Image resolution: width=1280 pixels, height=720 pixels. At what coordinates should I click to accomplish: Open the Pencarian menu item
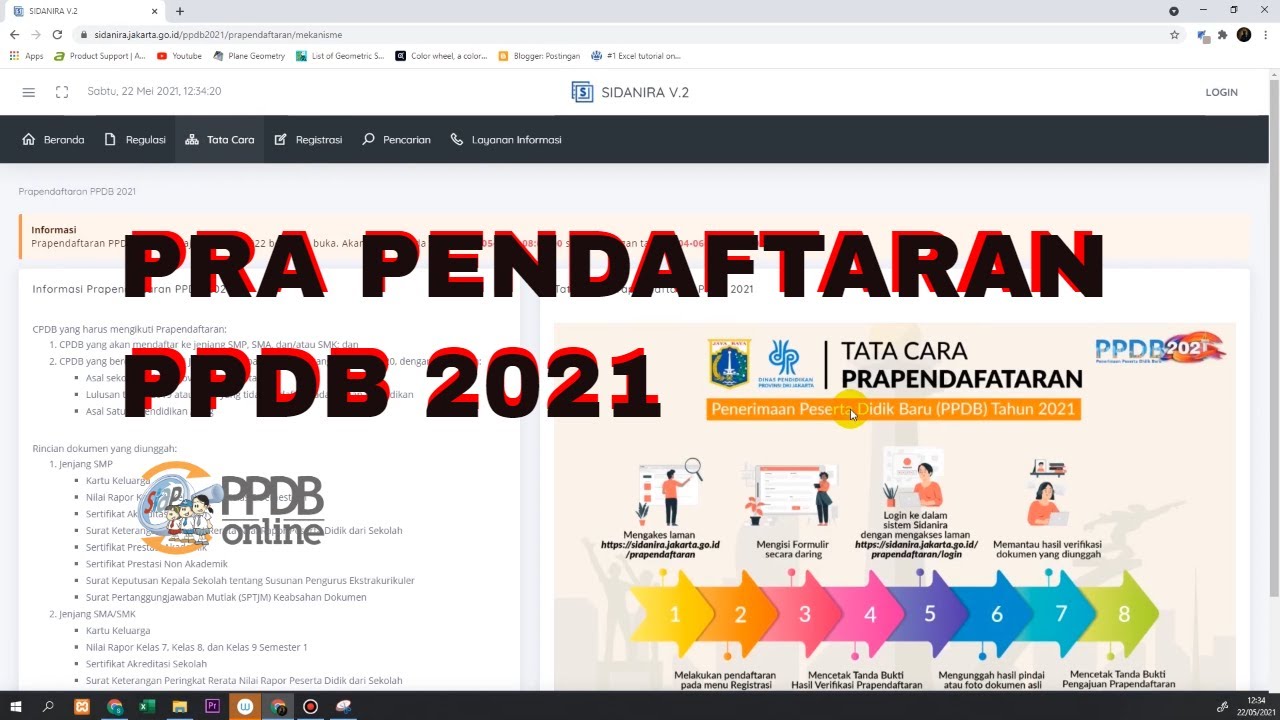coord(396,140)
